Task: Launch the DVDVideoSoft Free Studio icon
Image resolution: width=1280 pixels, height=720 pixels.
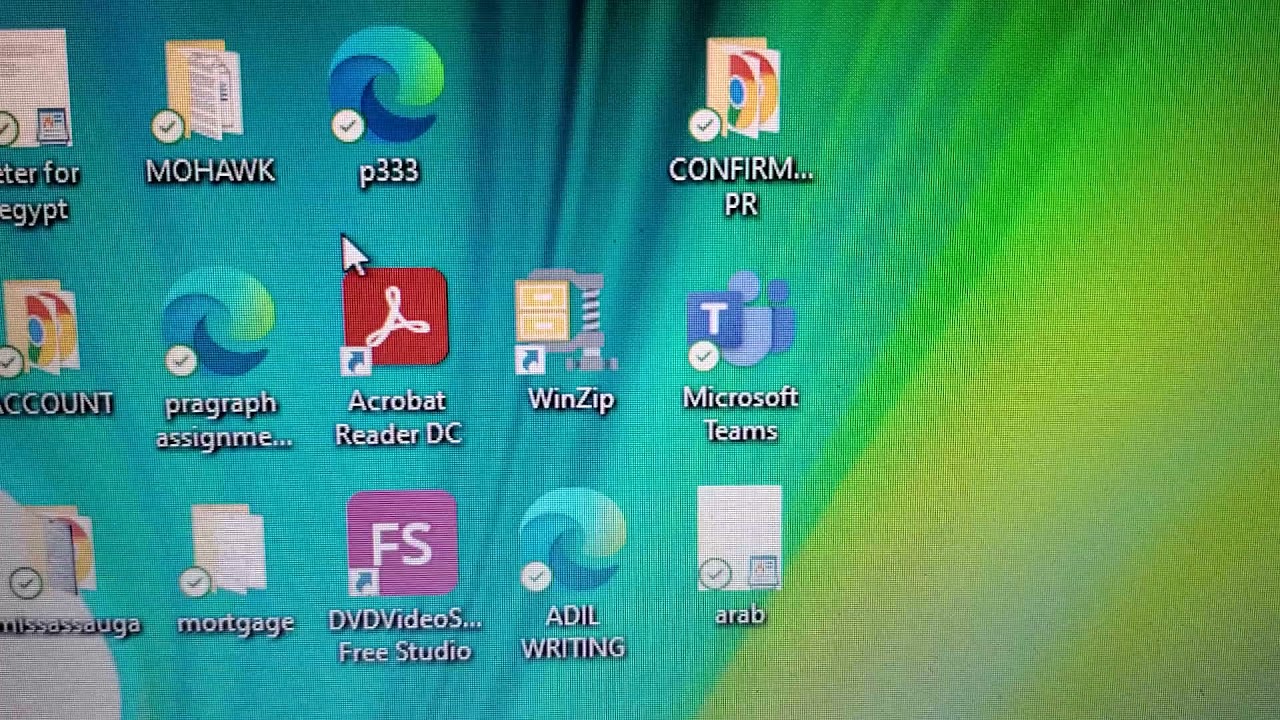Action: 402,543
